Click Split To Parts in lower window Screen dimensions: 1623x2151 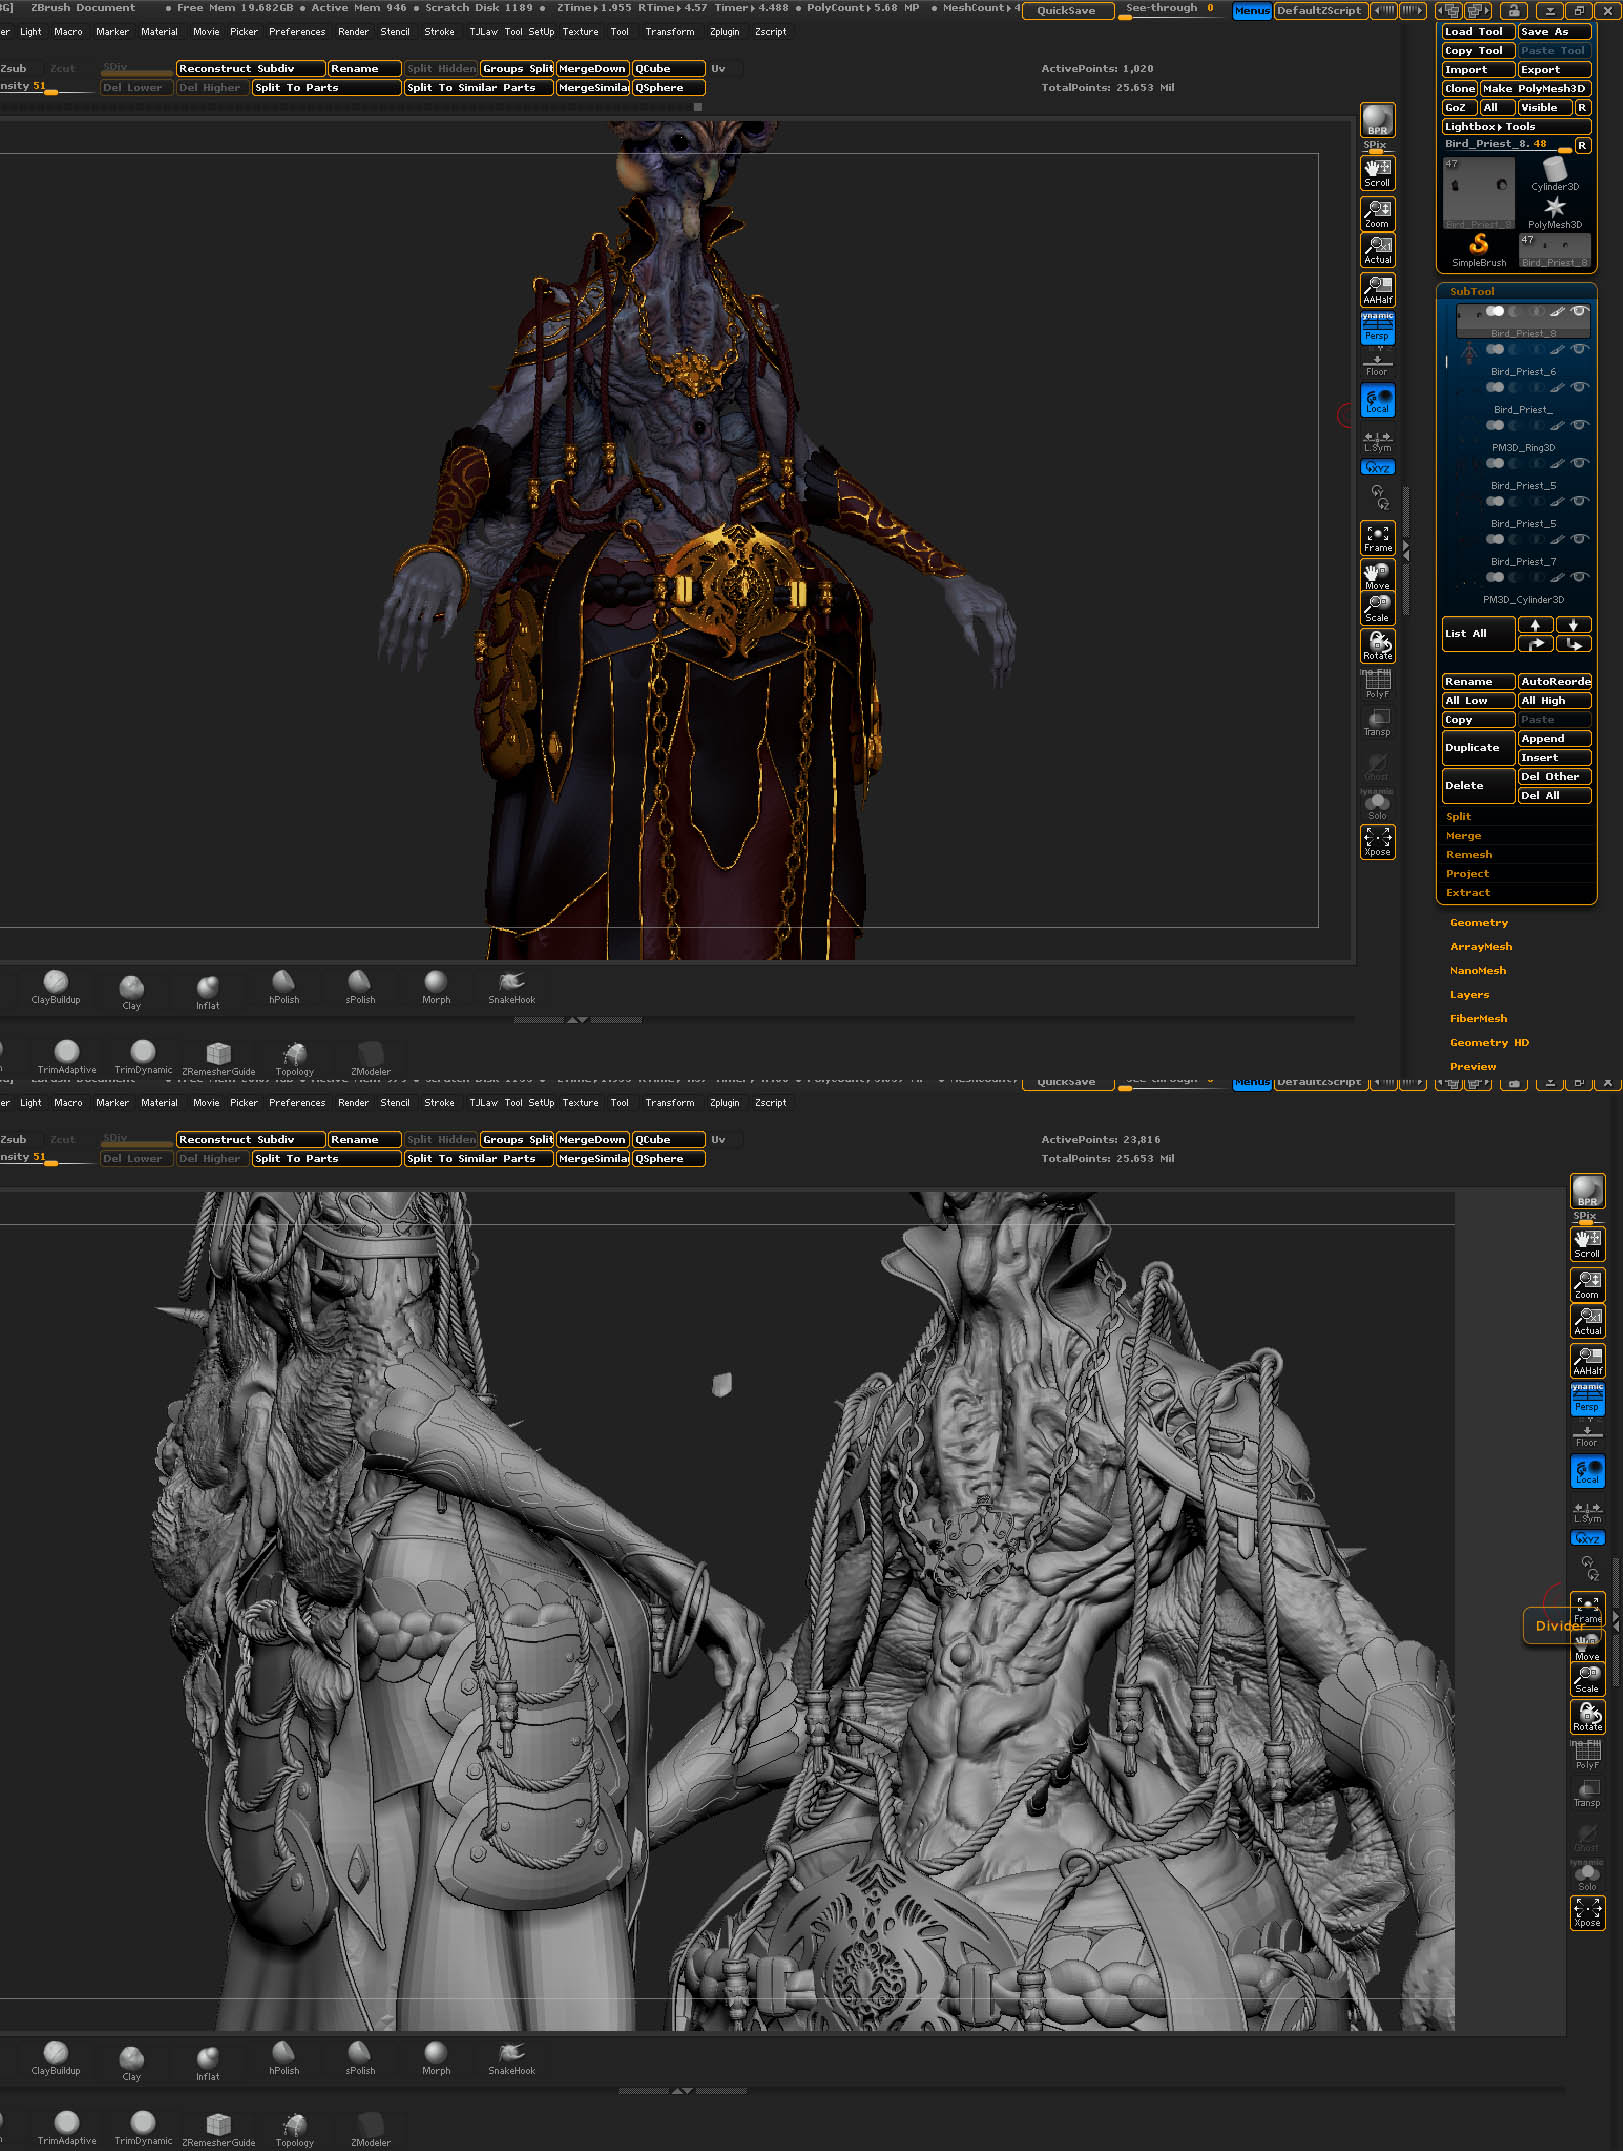click(x=326, y=1158)
